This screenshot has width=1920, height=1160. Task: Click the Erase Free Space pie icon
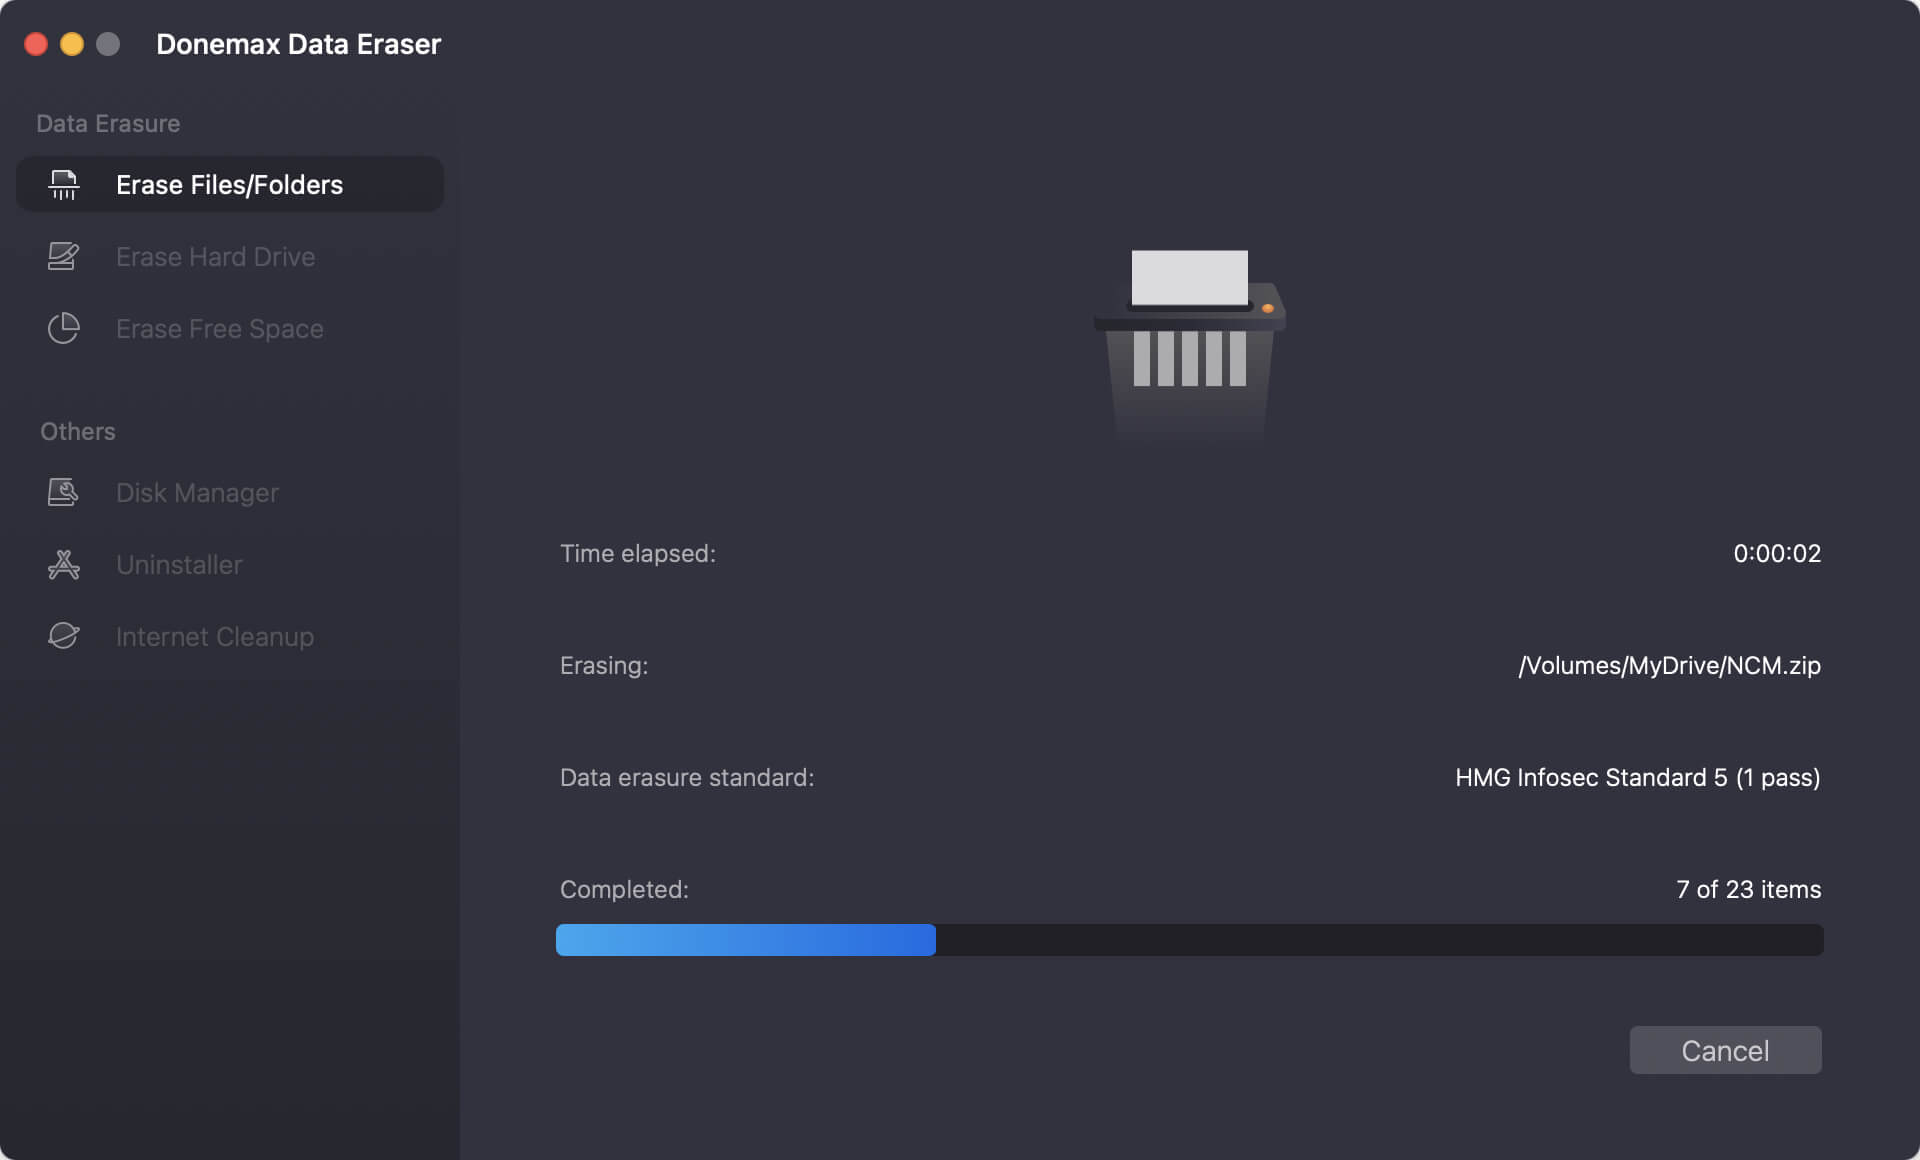pyautogui.click(x=64, y=329)
